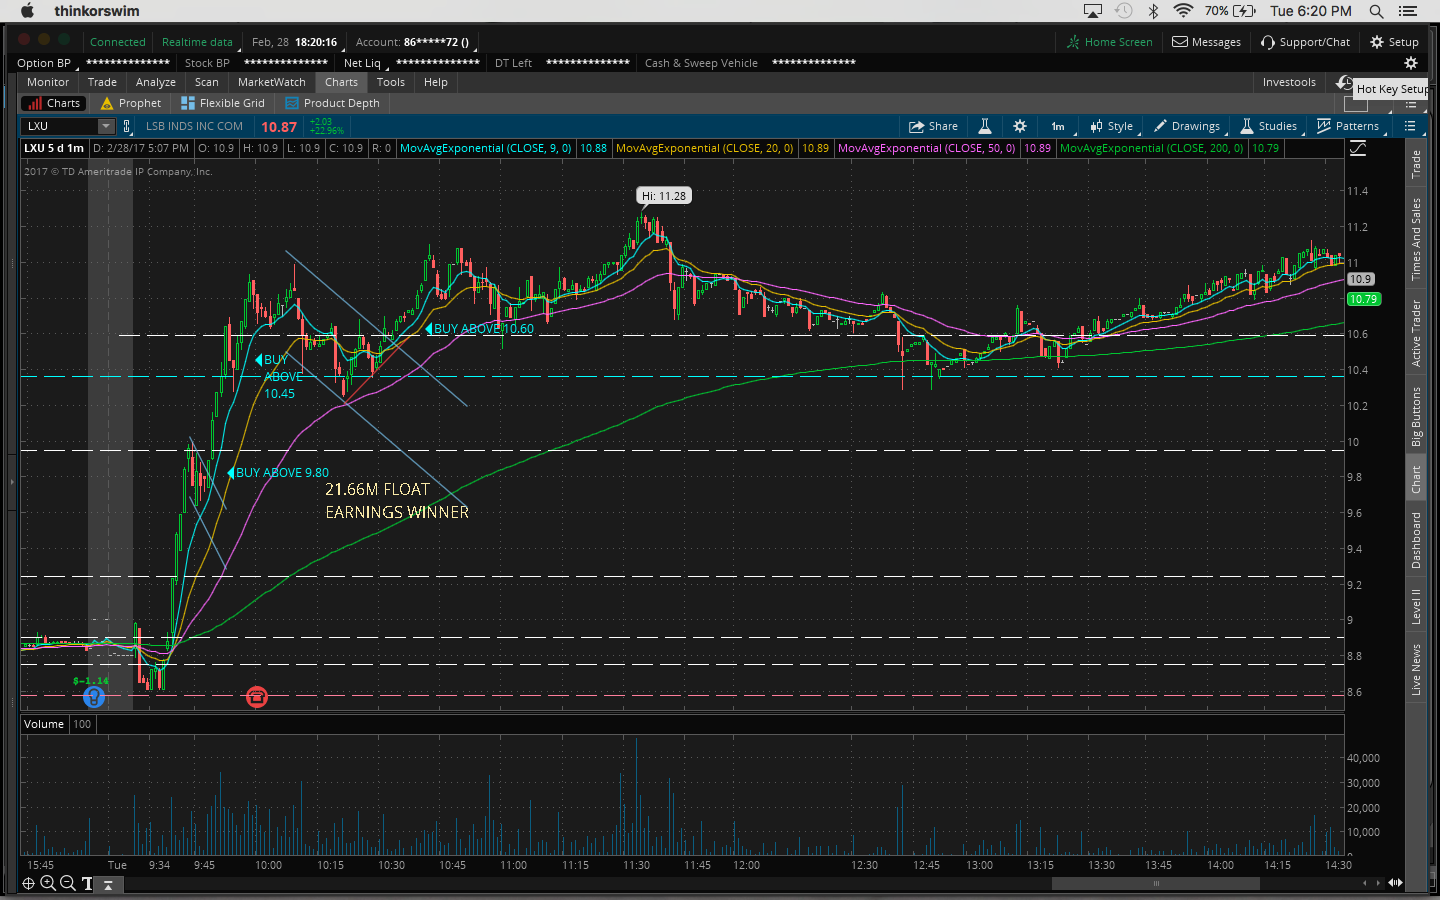Switch to the Scan tab

tap(207, 82)
